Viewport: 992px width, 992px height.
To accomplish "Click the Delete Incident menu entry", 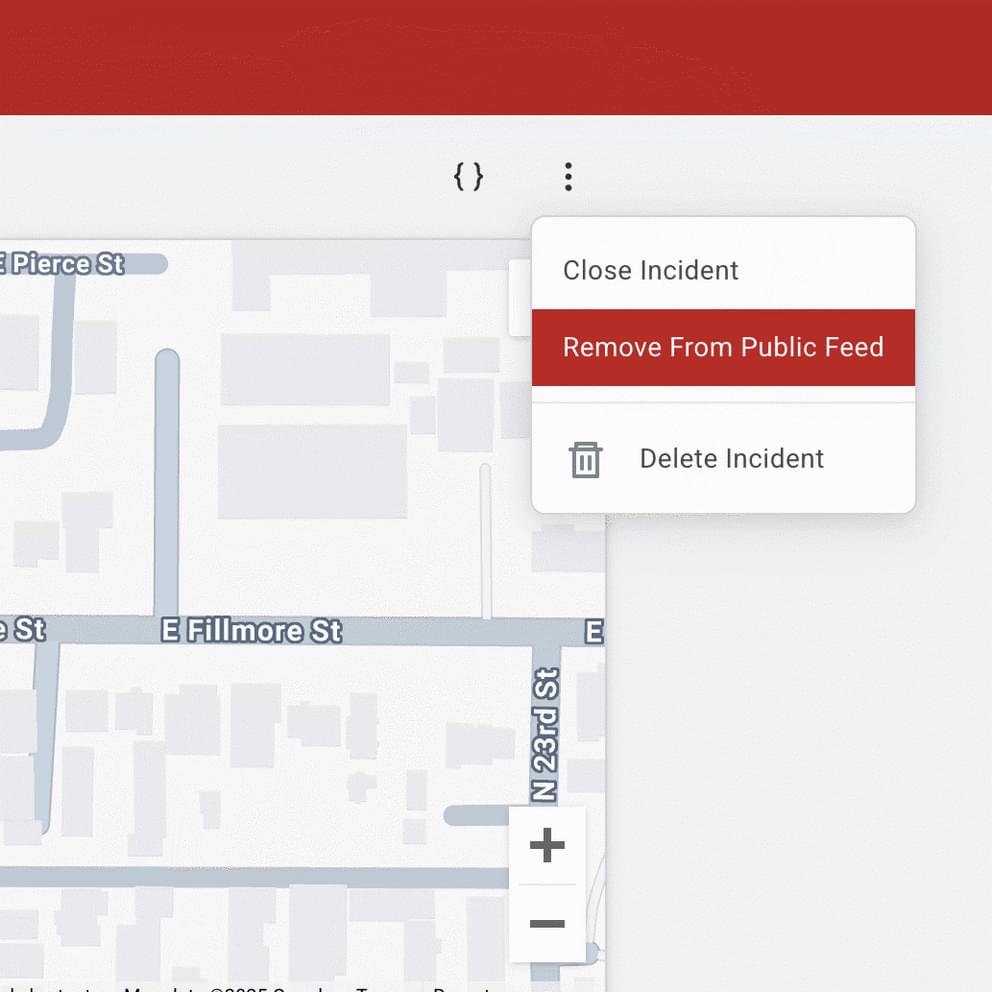I will [730, 458].
